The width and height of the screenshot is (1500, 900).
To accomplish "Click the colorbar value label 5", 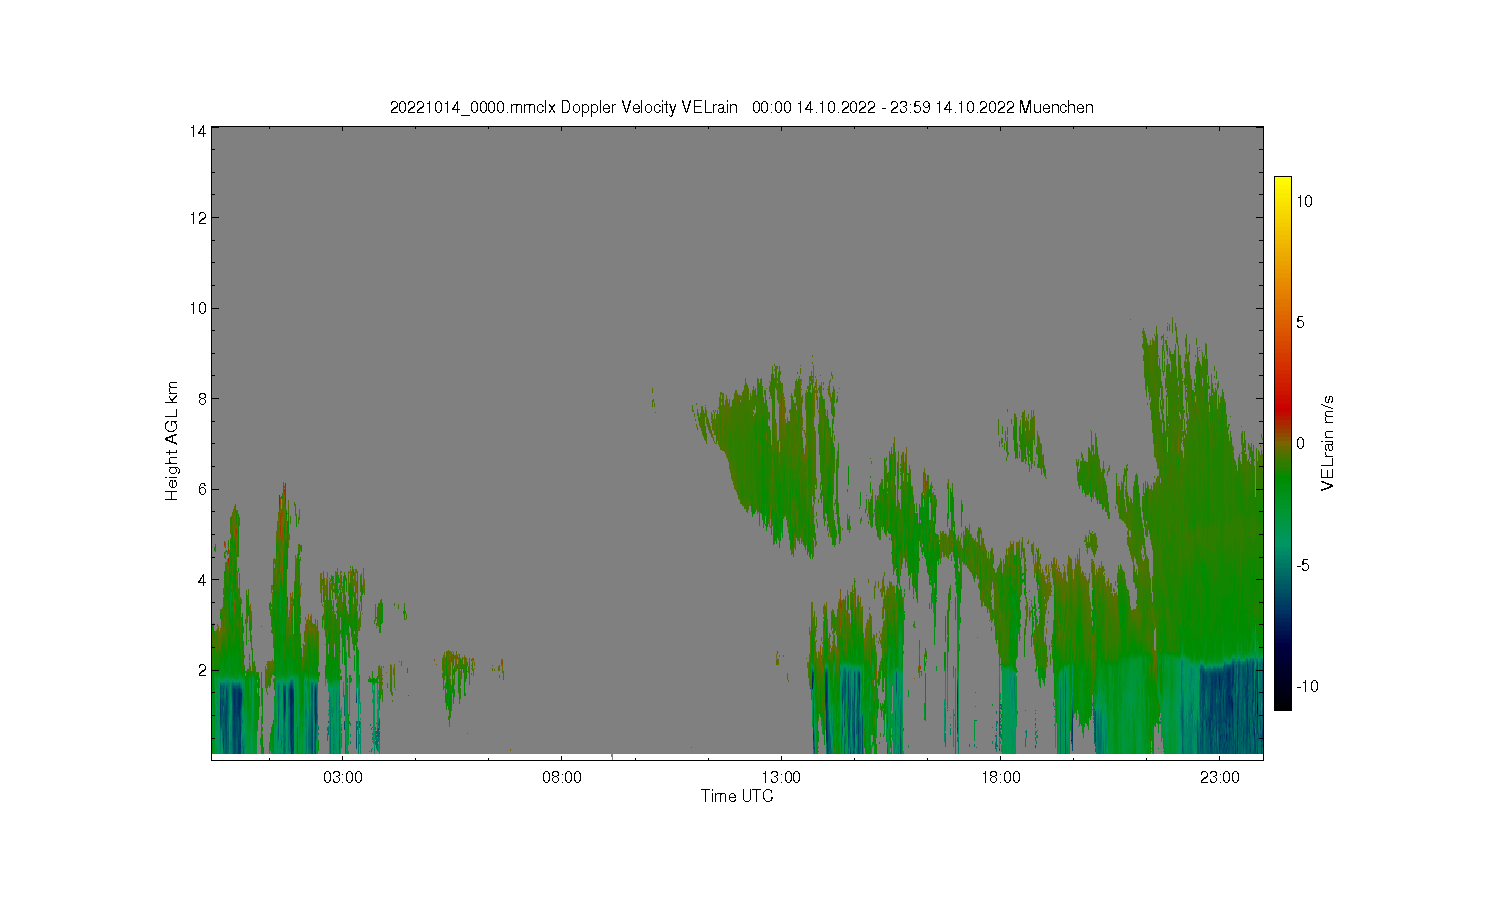I will [1301, 322].
